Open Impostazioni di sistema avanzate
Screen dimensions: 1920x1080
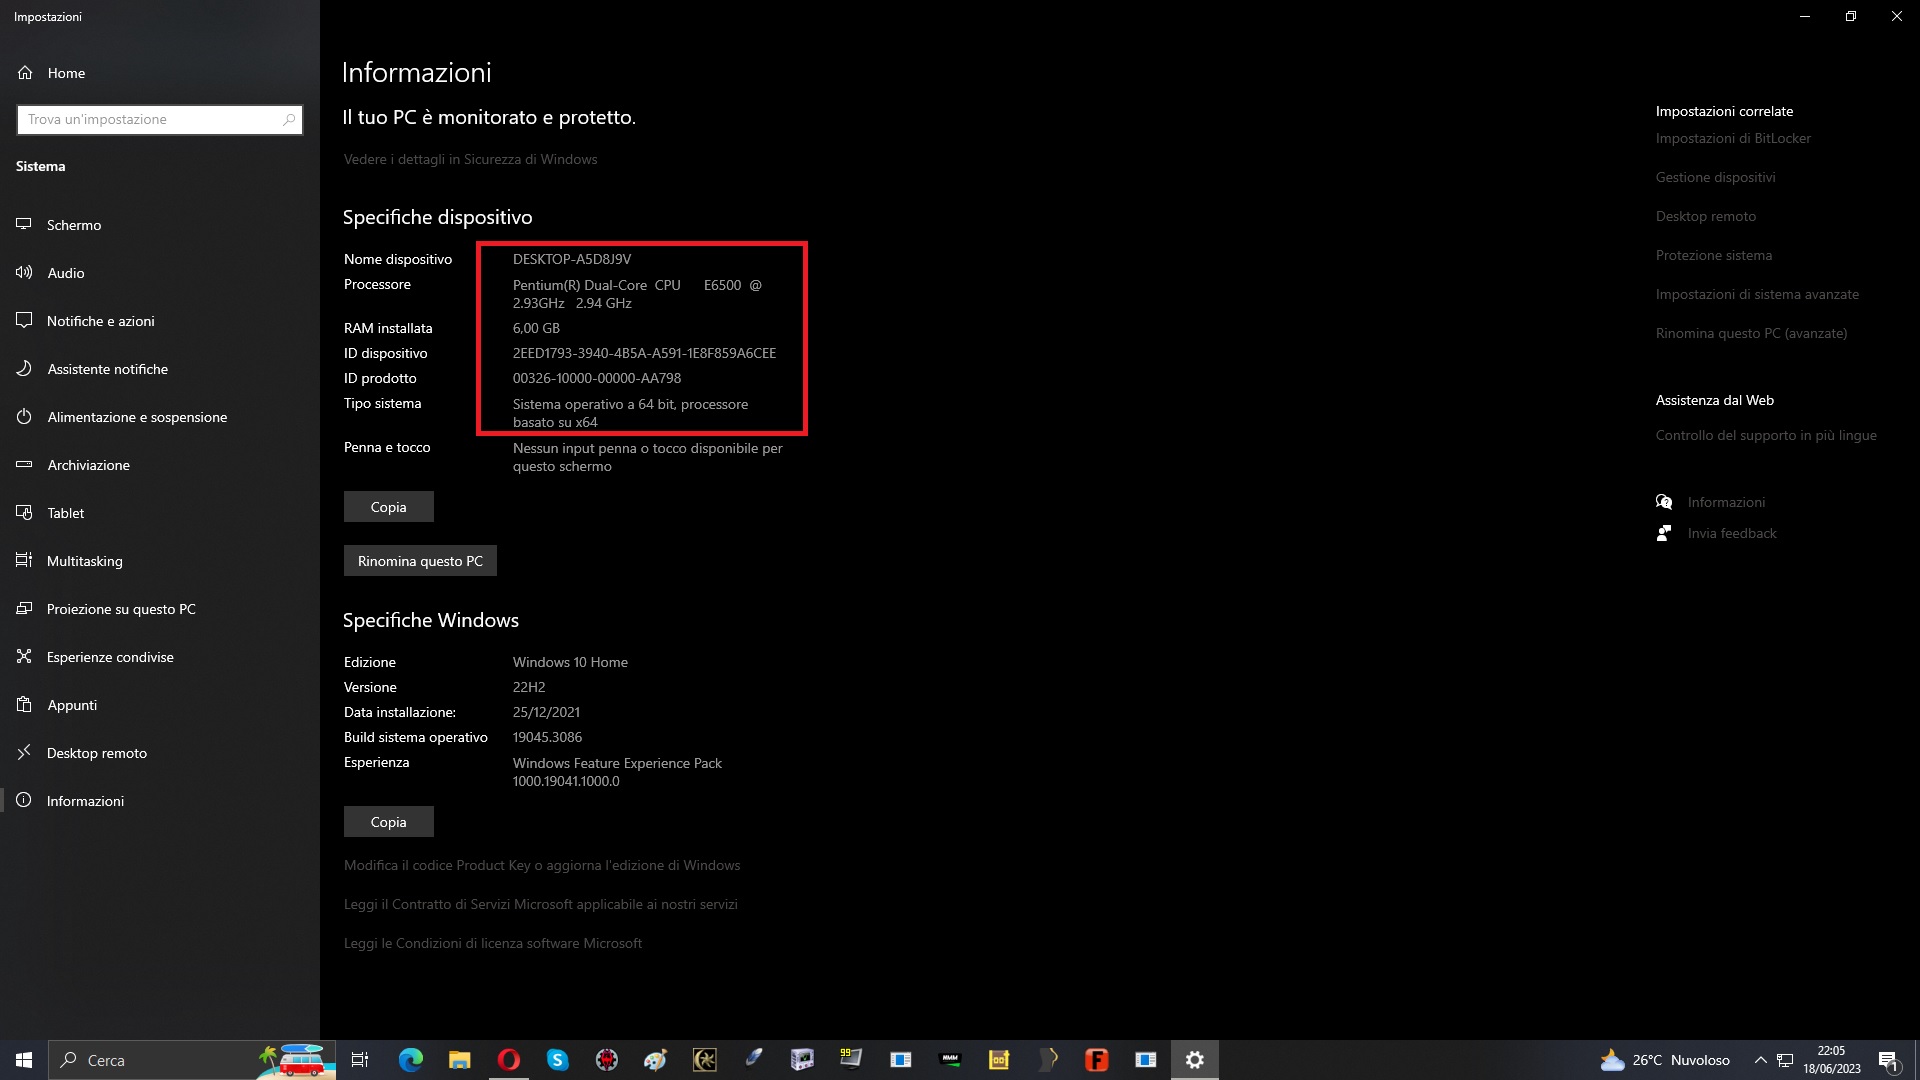pyautogui.click(x=1757, y=294)
